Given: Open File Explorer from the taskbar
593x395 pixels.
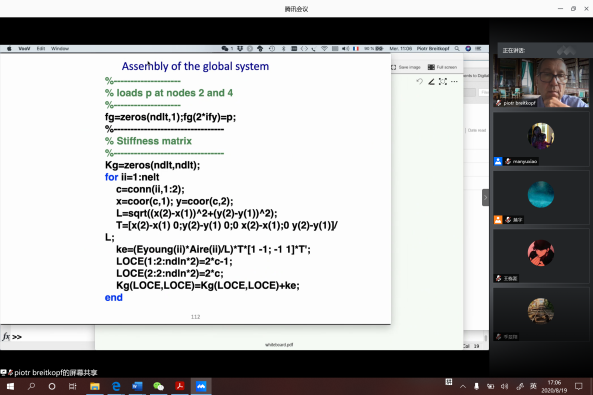Looking at the screenshot, I should coord(95,386).
